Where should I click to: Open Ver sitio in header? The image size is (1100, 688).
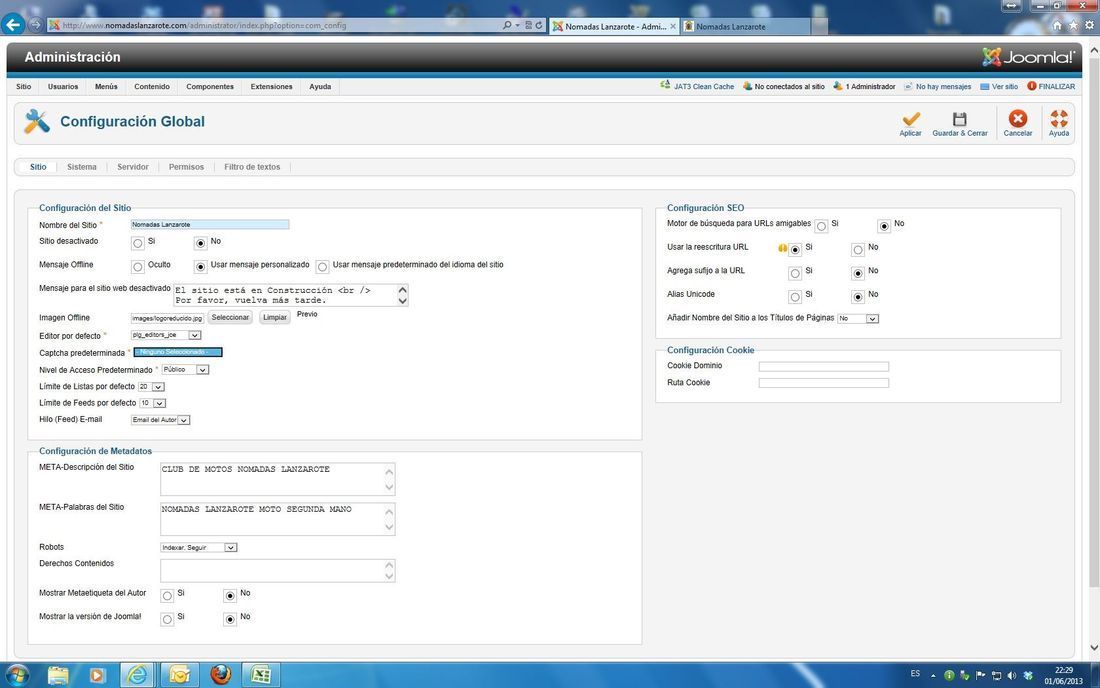[999, 87]
